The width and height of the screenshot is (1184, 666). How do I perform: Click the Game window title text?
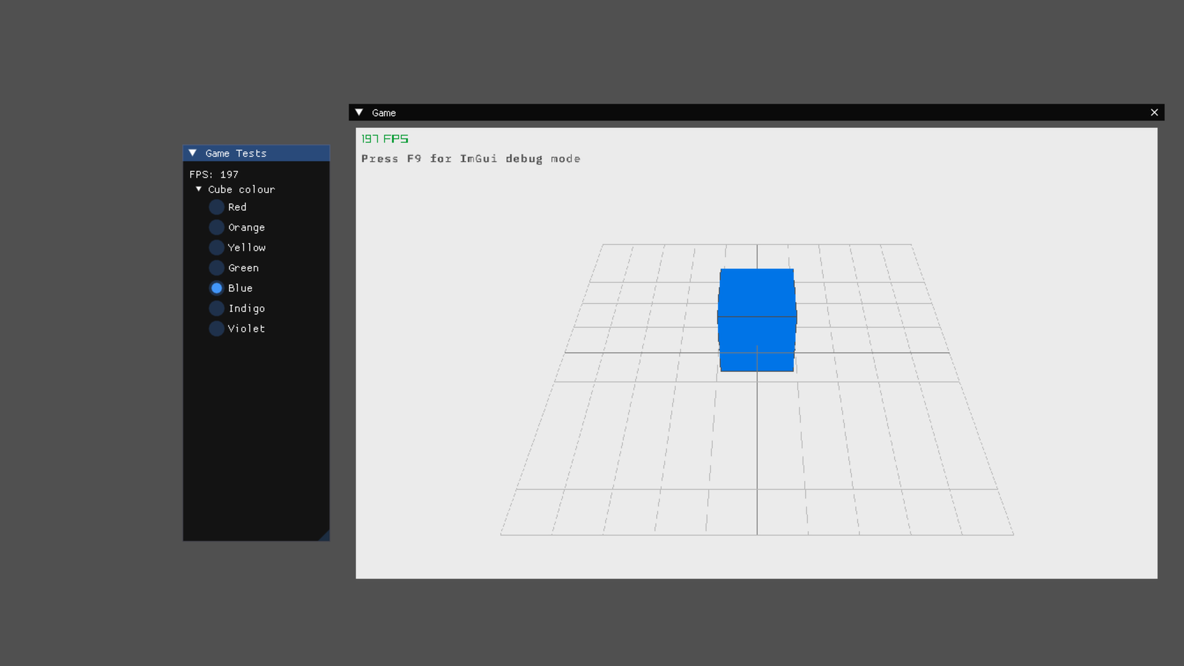pyautogui.click(x=384, y=113)
